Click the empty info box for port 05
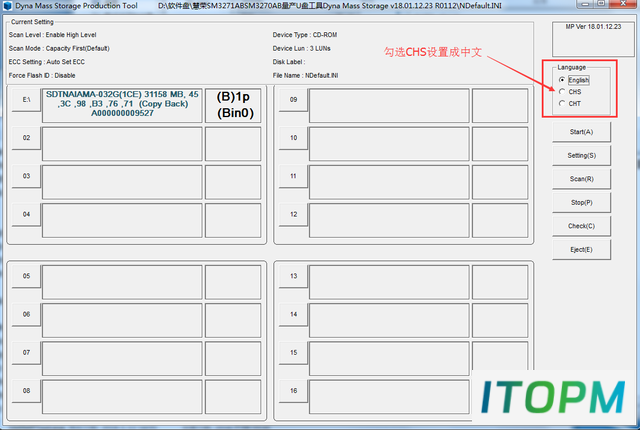 (x=122, y=282)
